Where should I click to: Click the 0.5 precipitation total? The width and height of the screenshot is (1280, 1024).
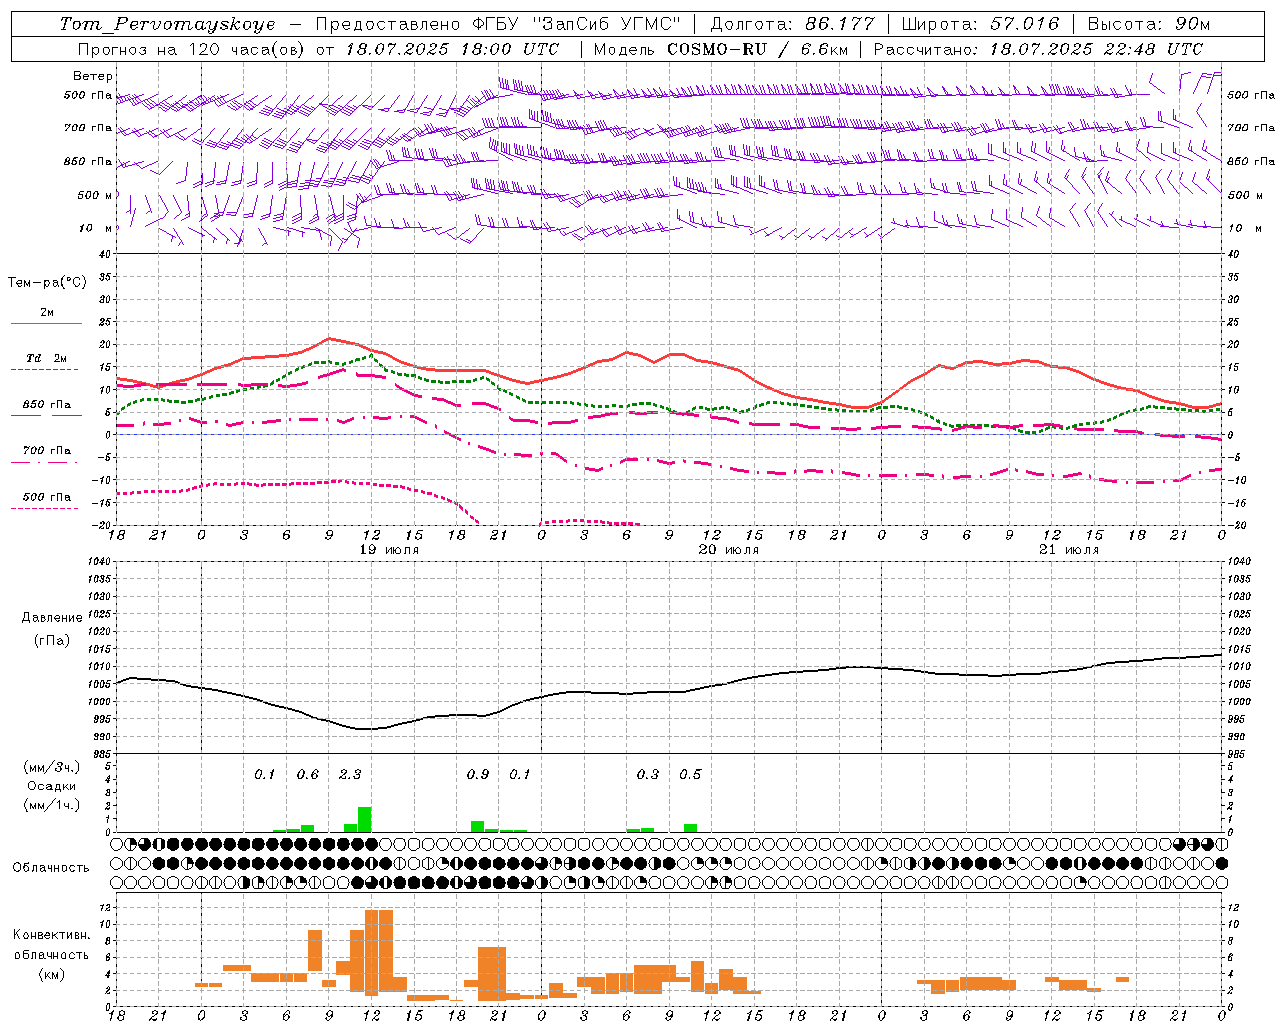[x=690, y=775]
